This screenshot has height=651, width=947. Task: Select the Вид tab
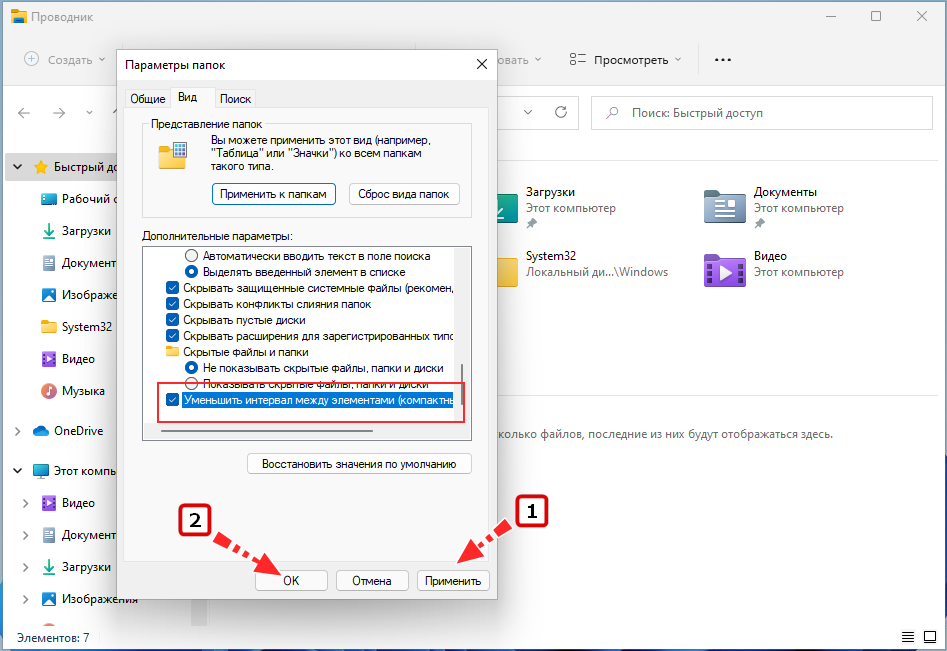coord(188,97)
